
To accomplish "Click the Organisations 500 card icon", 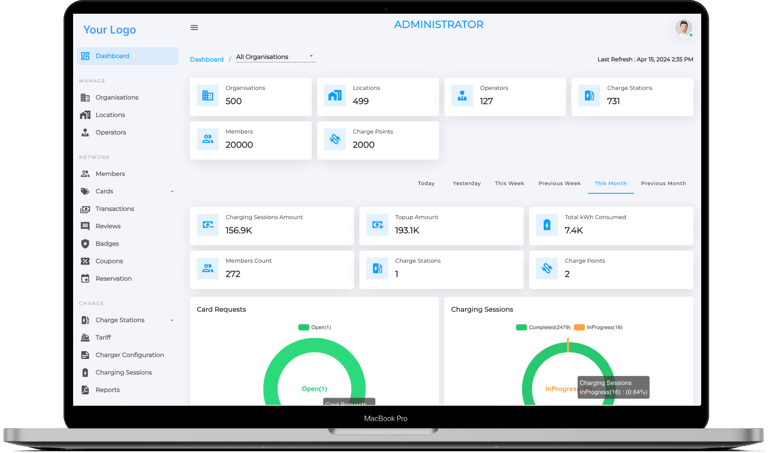I will click(x=208, y=95).
